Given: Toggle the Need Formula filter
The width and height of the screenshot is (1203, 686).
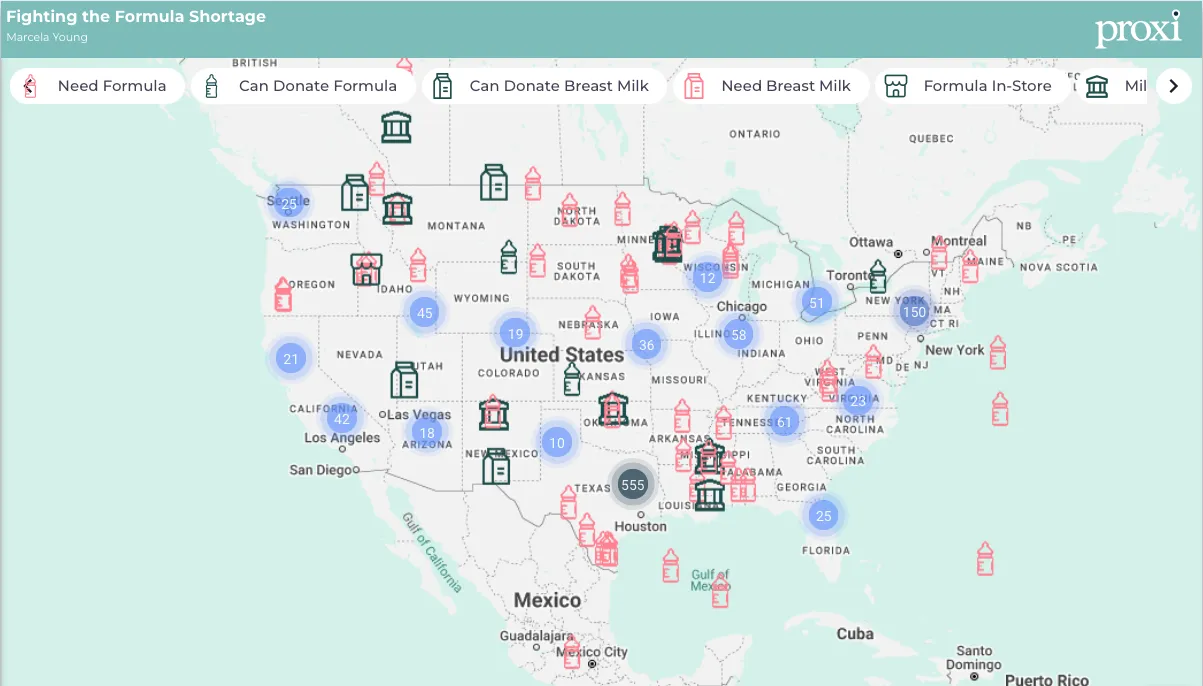Looking at the screenshot, I should click(x=97, y=85).
